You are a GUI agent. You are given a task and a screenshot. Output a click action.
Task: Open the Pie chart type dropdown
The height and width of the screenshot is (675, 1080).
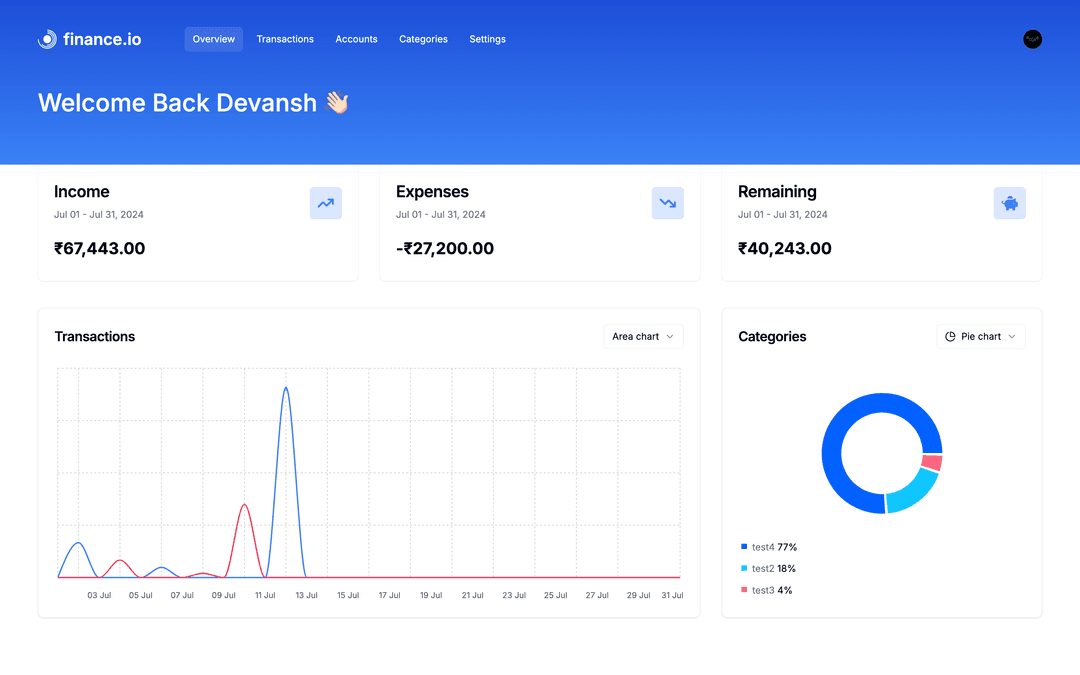981,336
